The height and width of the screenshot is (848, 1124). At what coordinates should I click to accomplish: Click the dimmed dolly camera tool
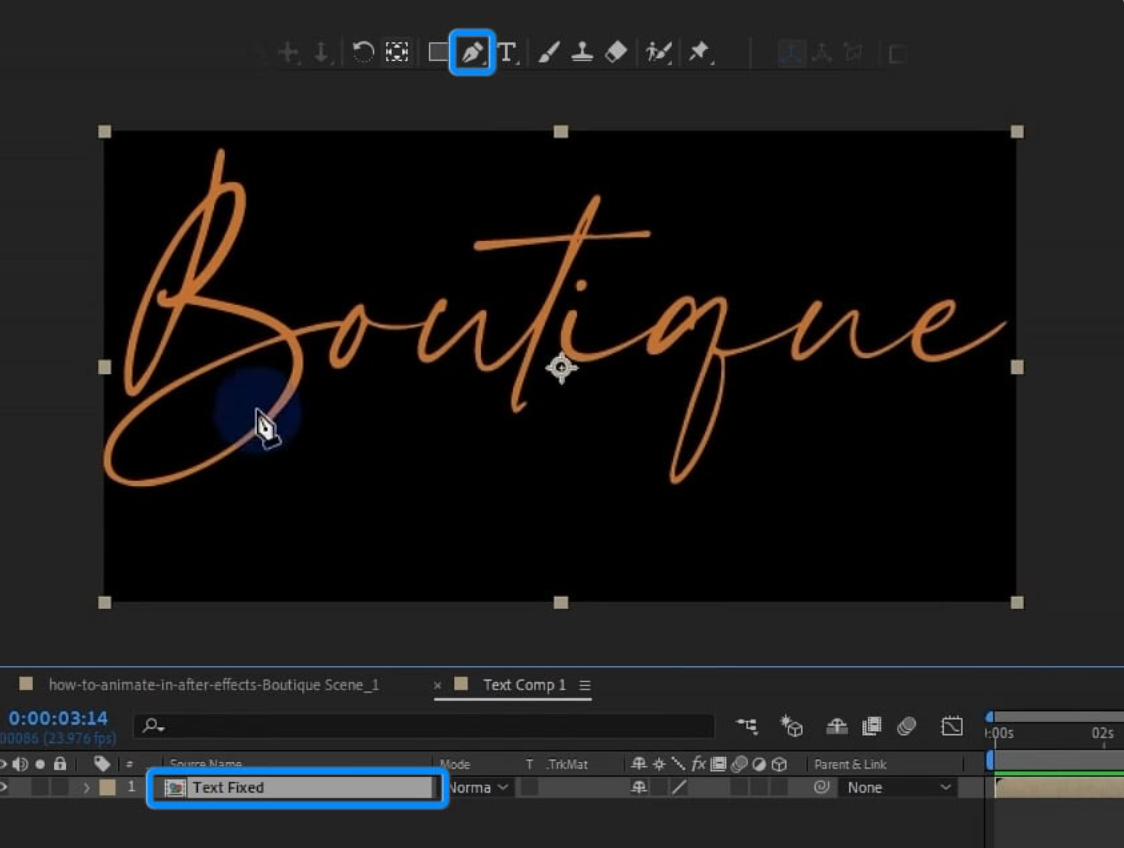coord(322,52)
